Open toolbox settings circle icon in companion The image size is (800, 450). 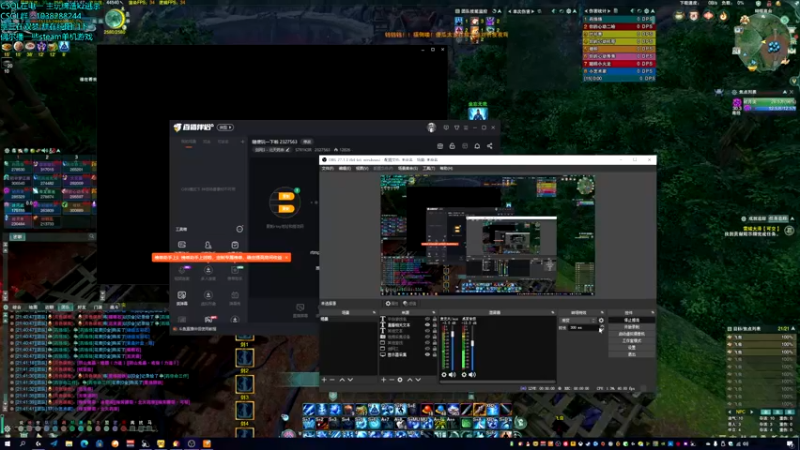coord(239,229)
